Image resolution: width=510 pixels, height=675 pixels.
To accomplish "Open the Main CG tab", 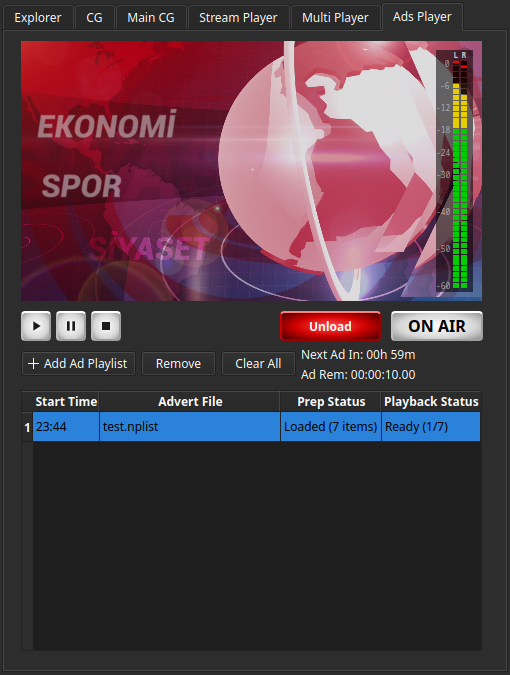I will [151, 18].
